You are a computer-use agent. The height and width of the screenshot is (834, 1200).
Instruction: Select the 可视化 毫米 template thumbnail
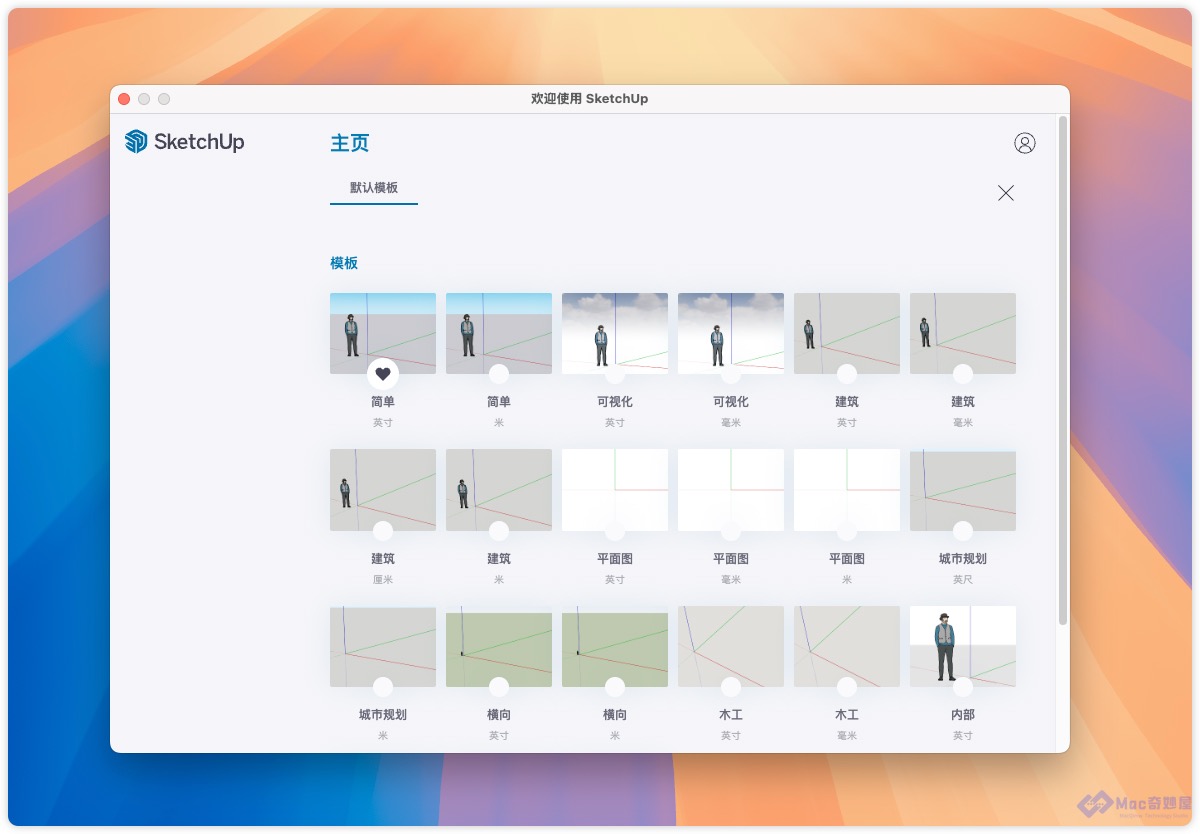[x=731, y=333]
